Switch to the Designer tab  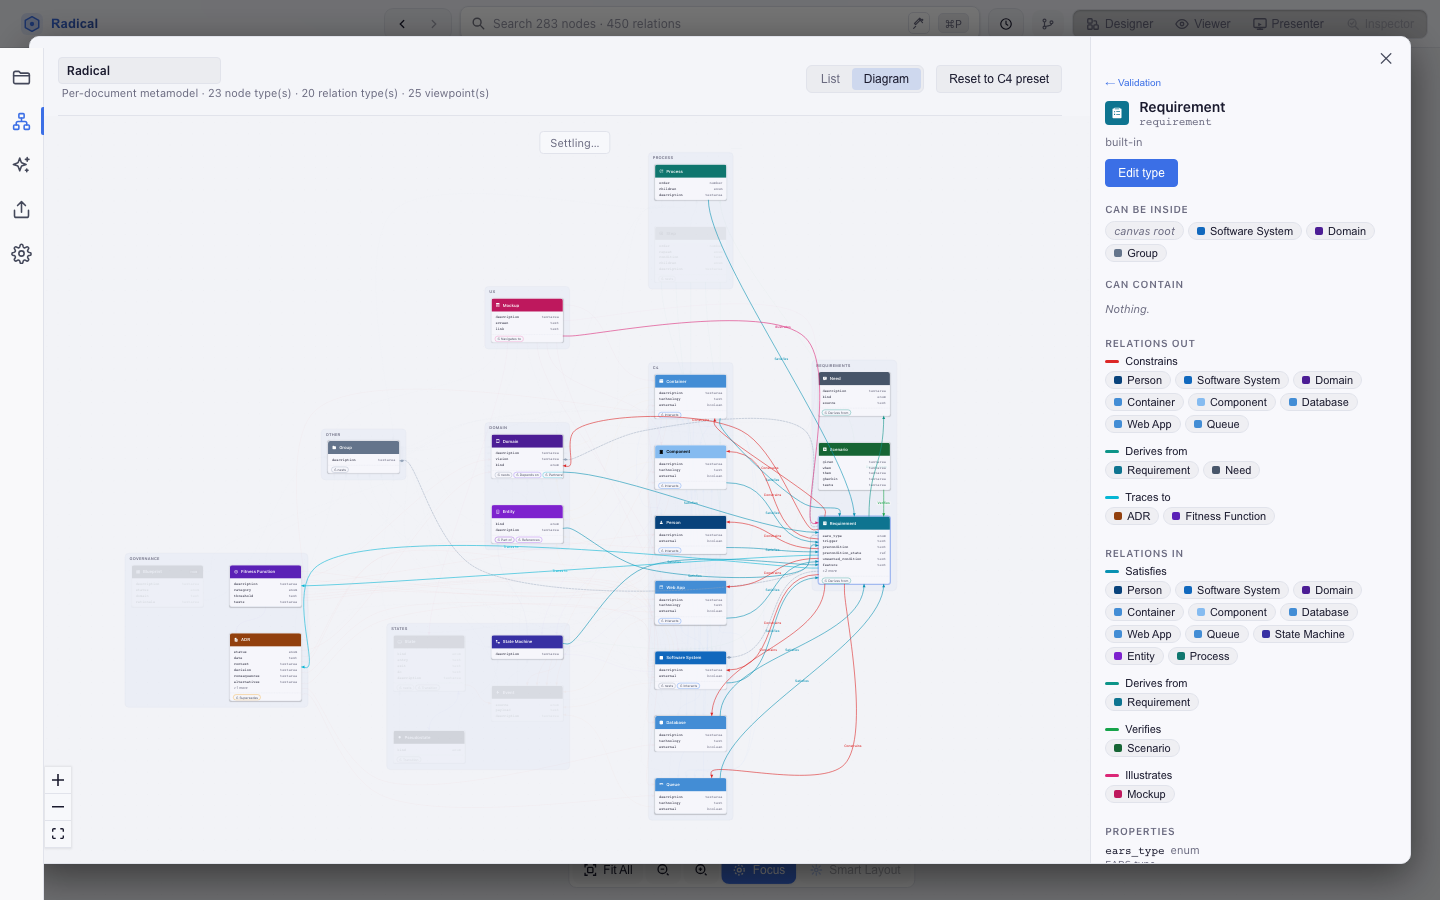point(1119,24)
